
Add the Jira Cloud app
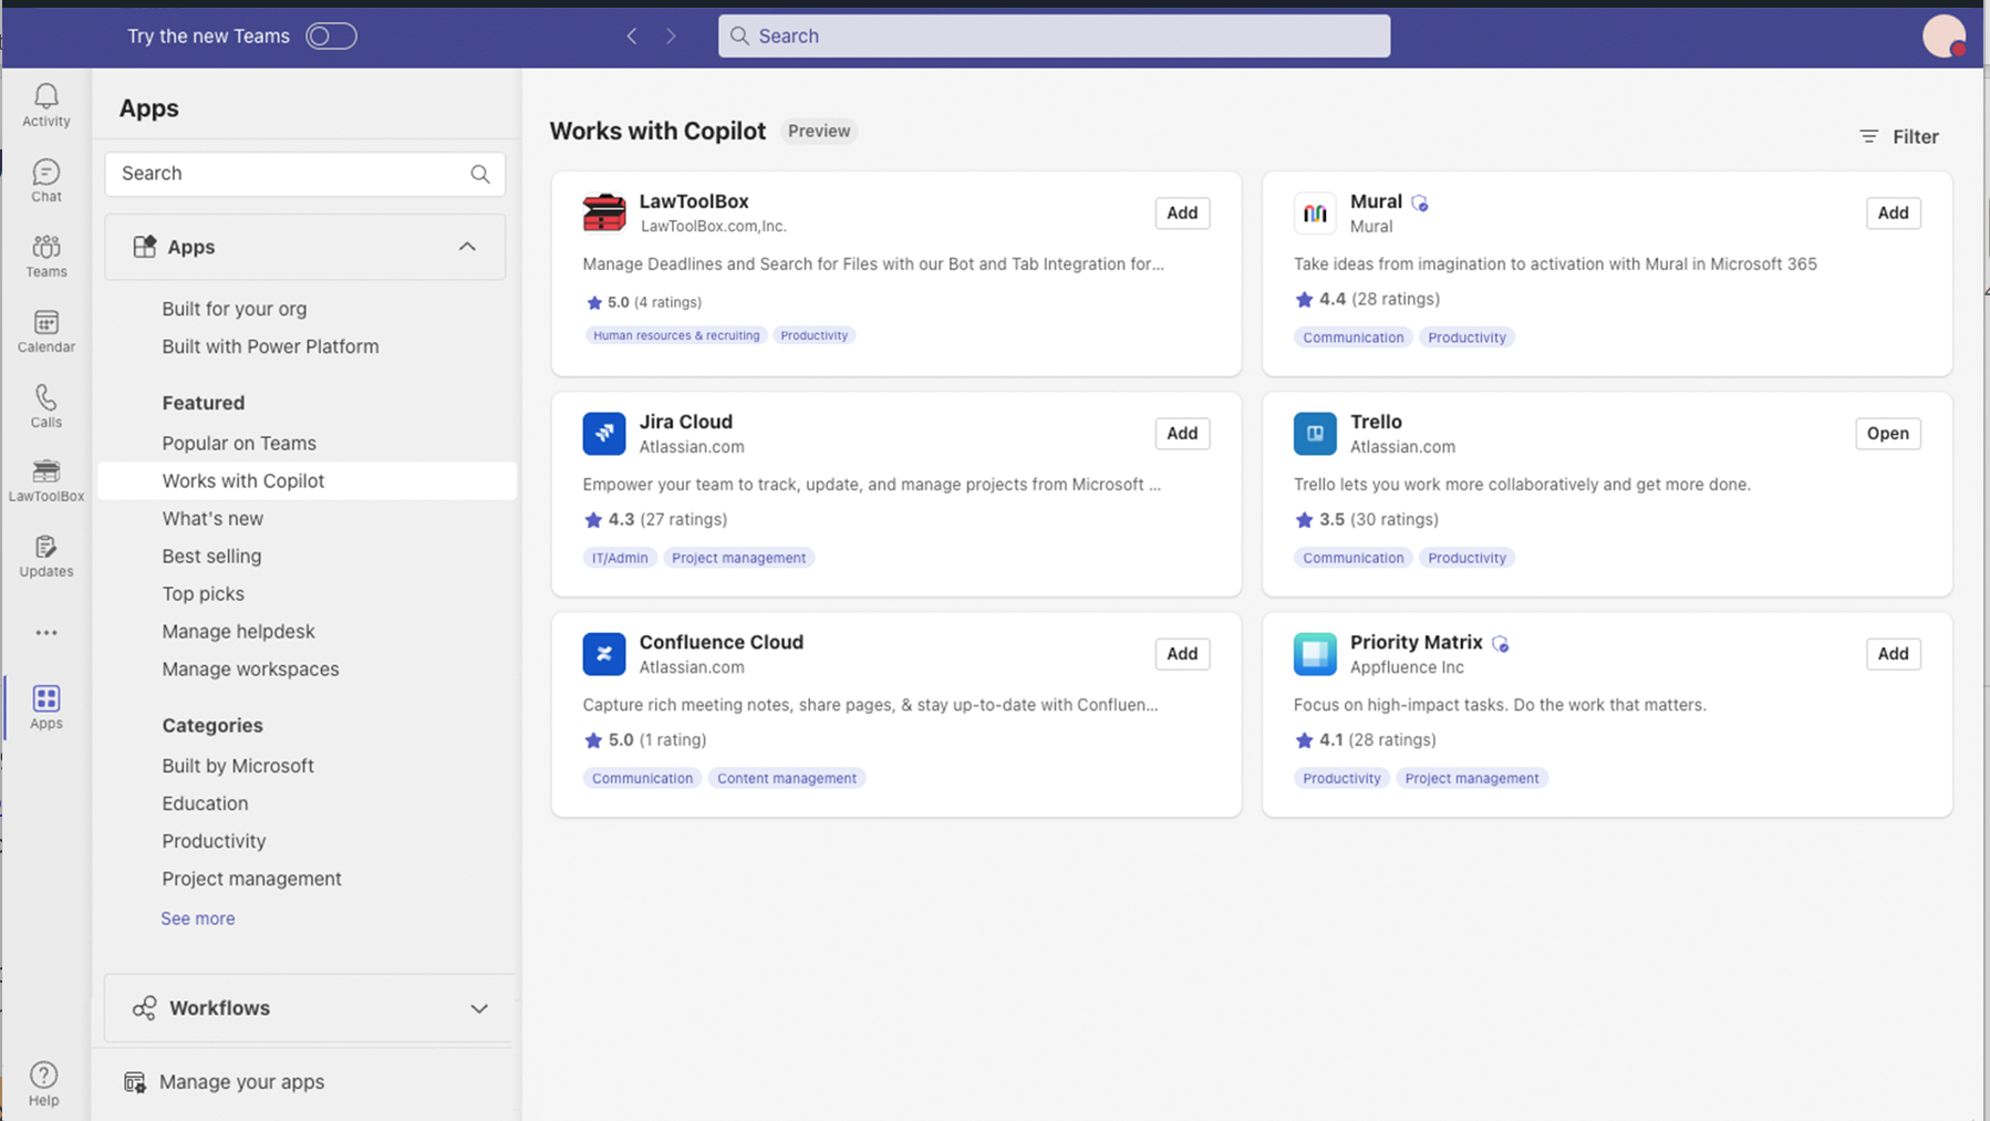[1182, 433]
